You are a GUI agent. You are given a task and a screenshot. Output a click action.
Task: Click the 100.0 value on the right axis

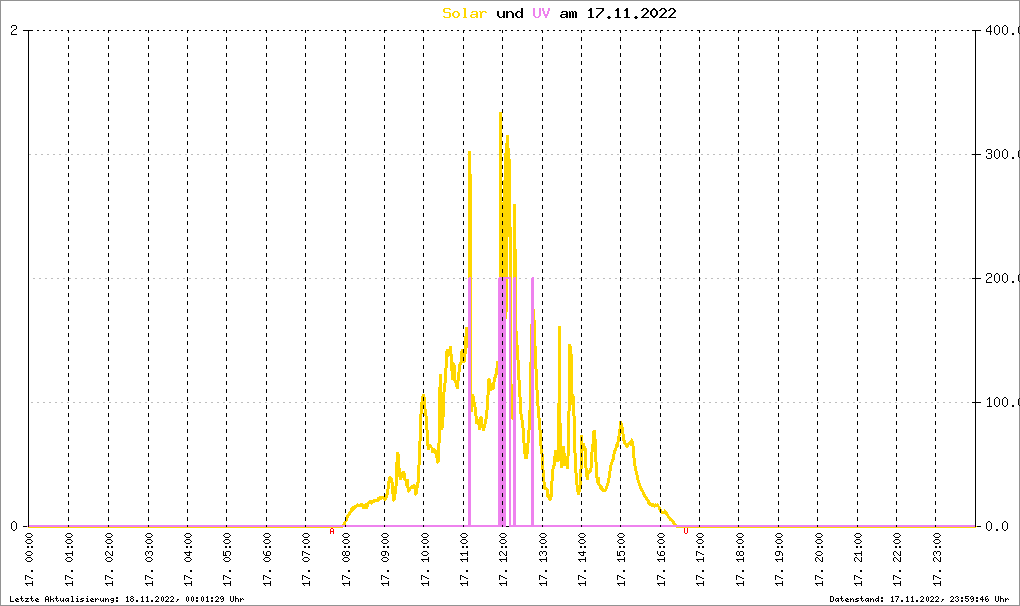coord(1000,403)
